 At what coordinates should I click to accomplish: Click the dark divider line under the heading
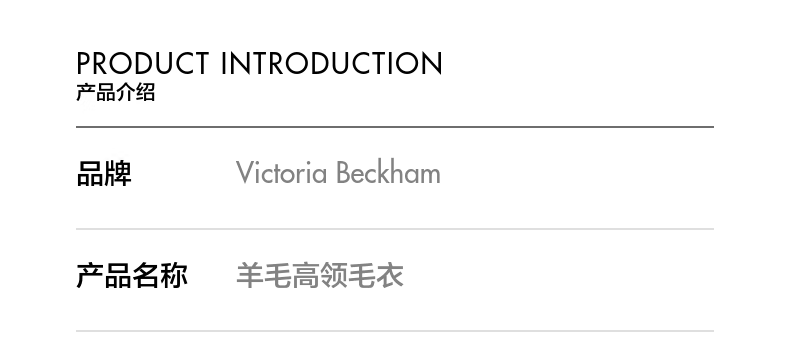point(395,127)
